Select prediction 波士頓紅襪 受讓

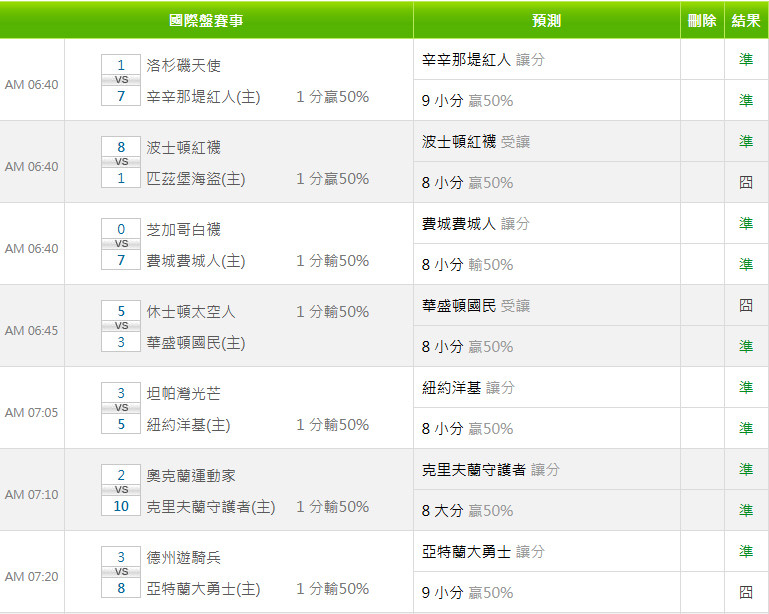point(476,142)
